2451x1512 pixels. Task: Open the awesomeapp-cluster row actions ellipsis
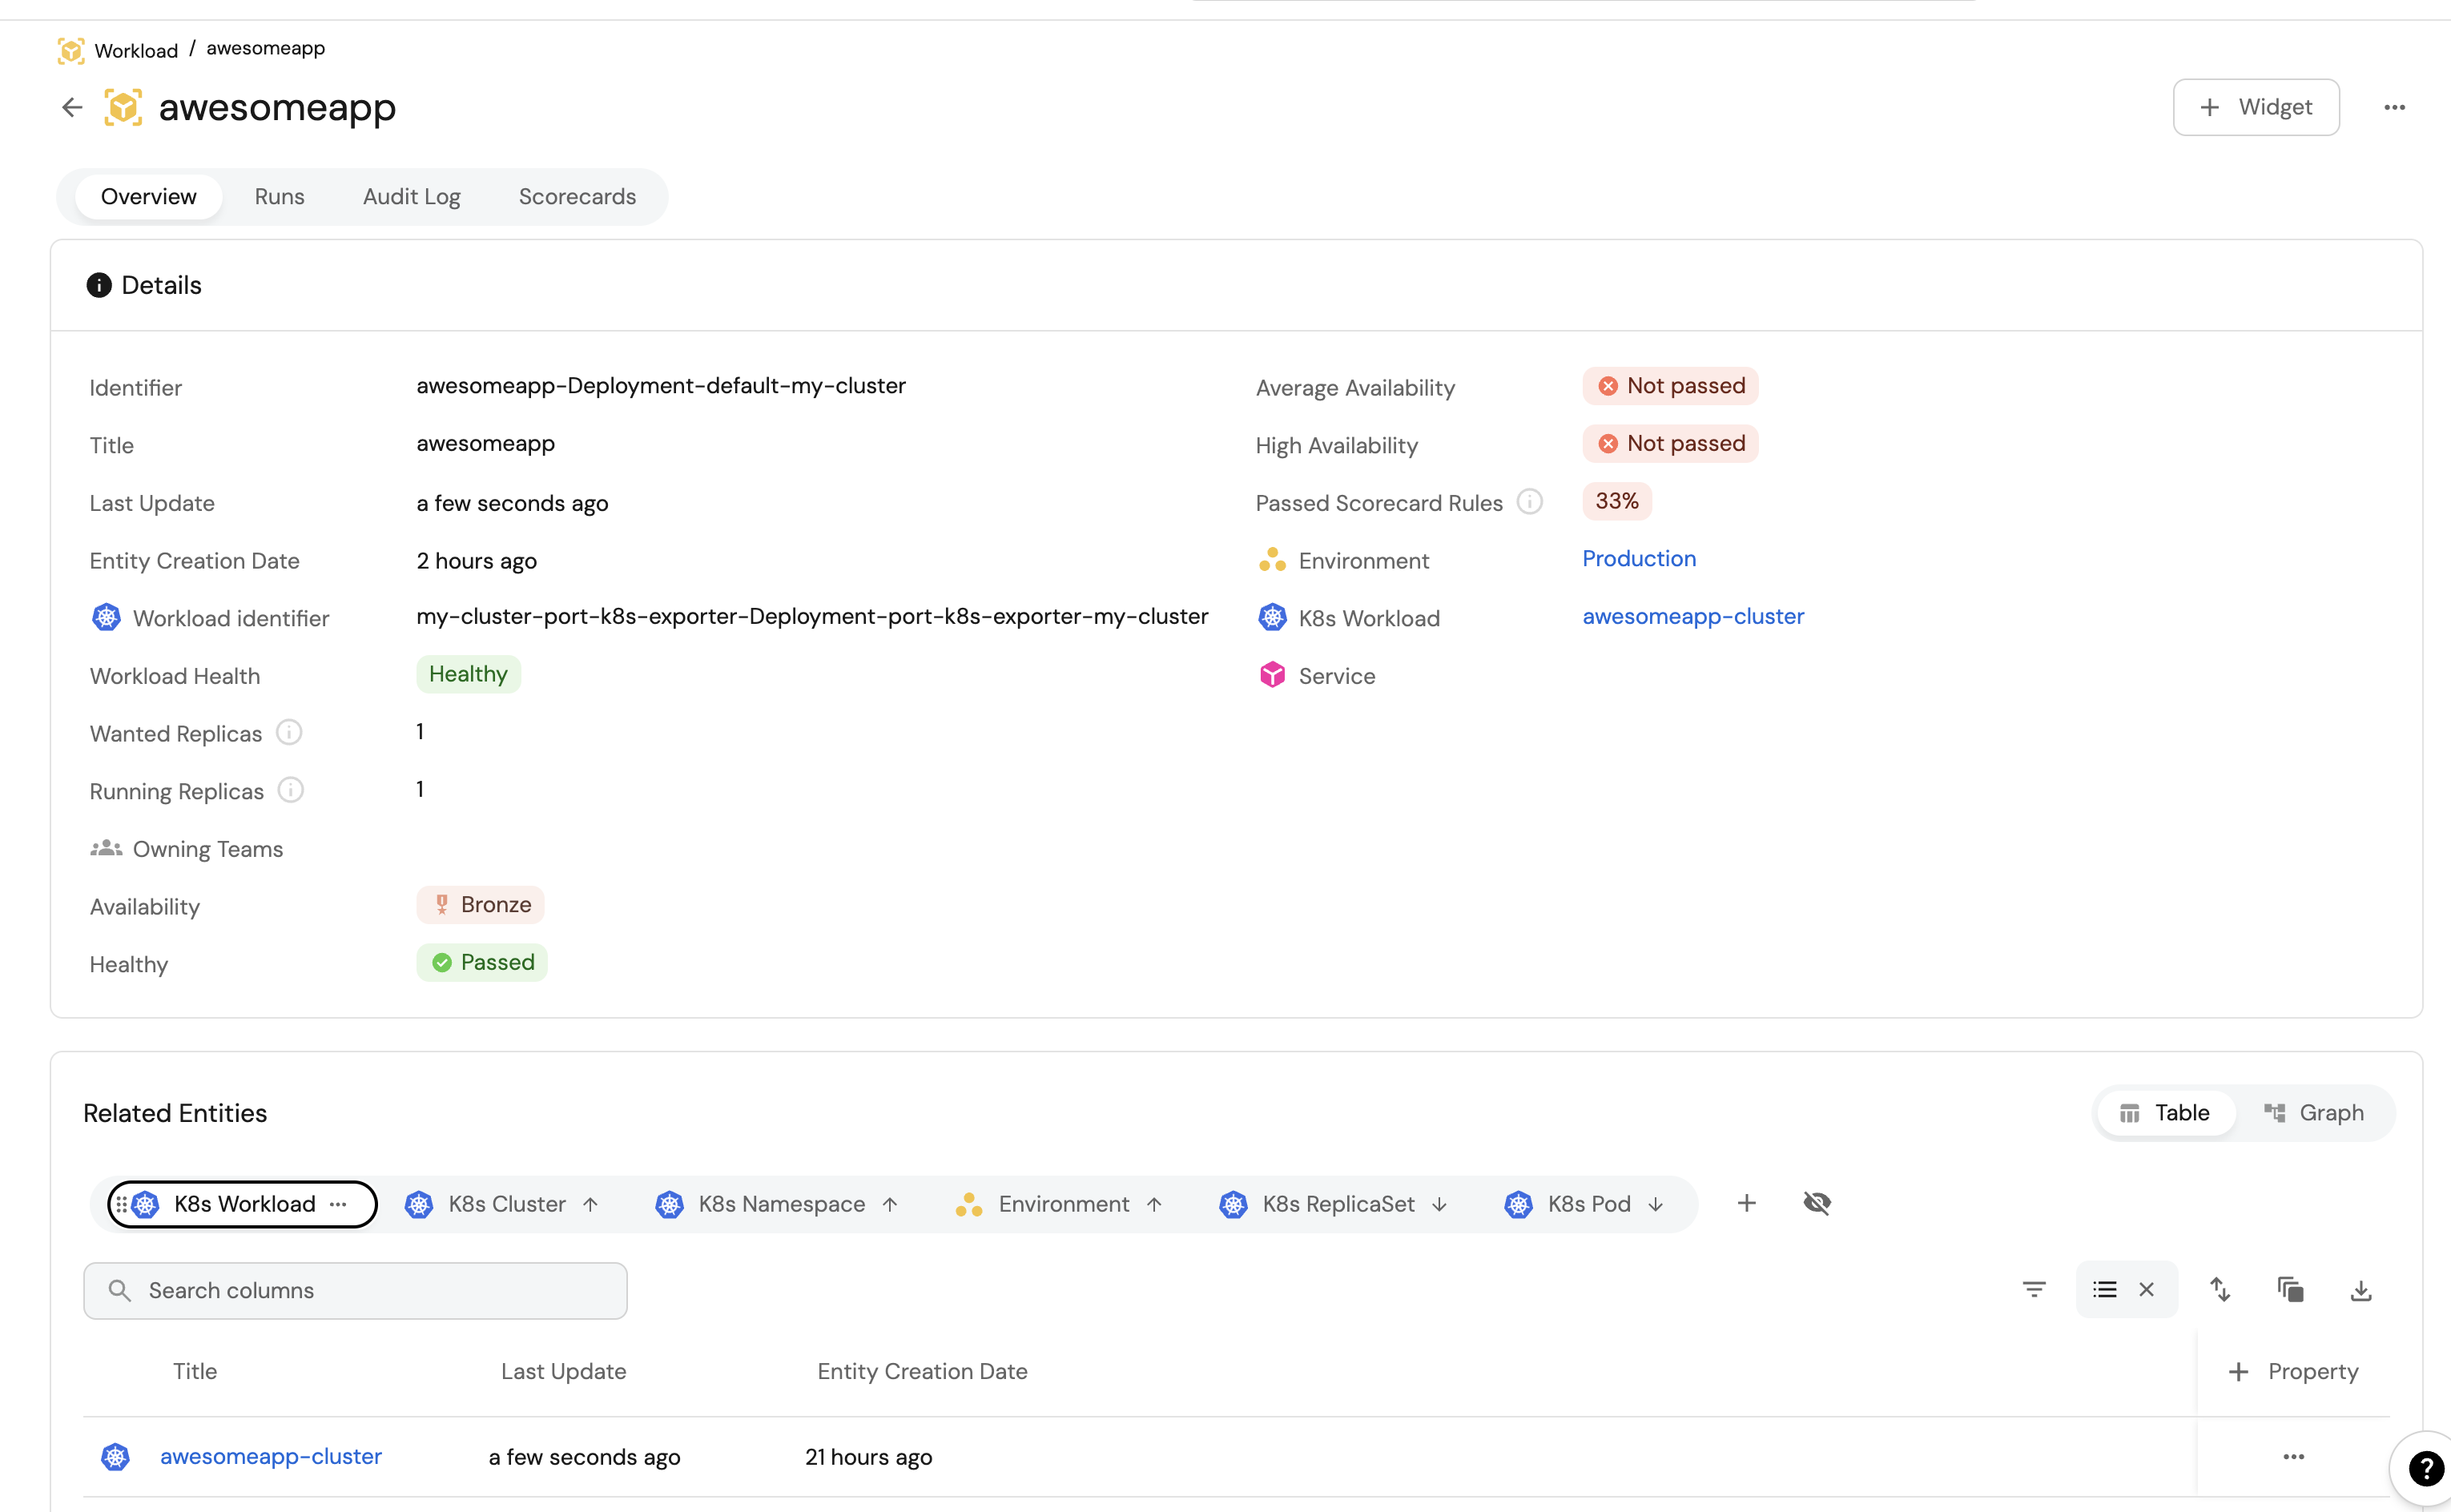2293,1457
